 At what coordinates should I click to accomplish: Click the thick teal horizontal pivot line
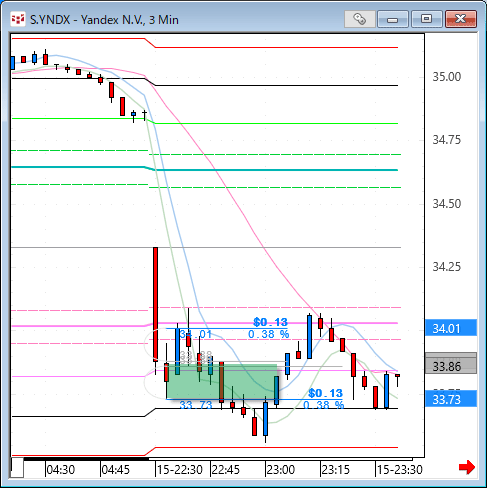205,169
